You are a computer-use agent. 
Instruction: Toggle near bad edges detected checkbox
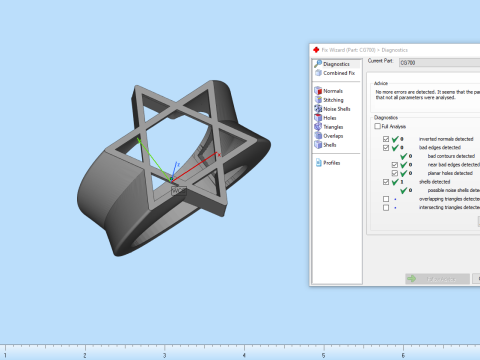click(x=395, y=165)
